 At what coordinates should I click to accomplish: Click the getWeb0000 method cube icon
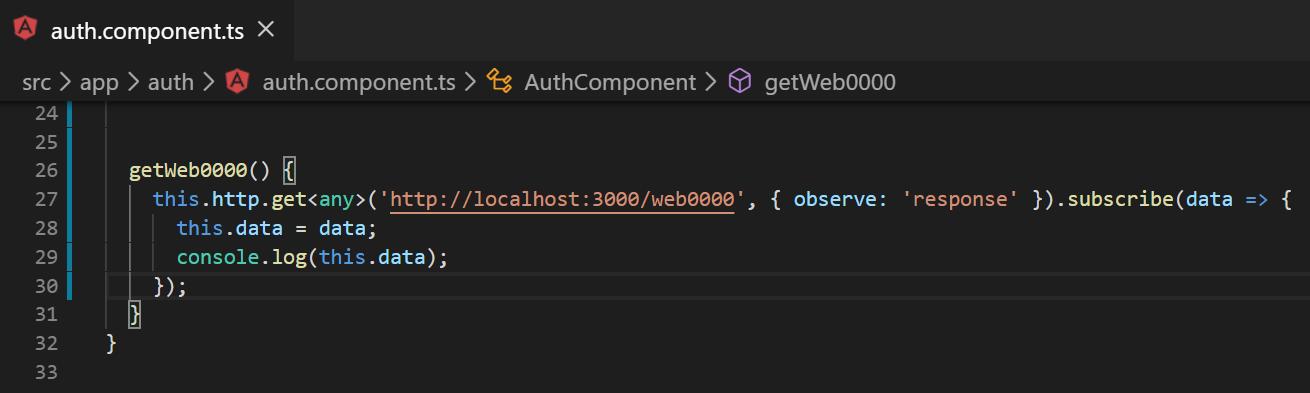pos(739,82)
